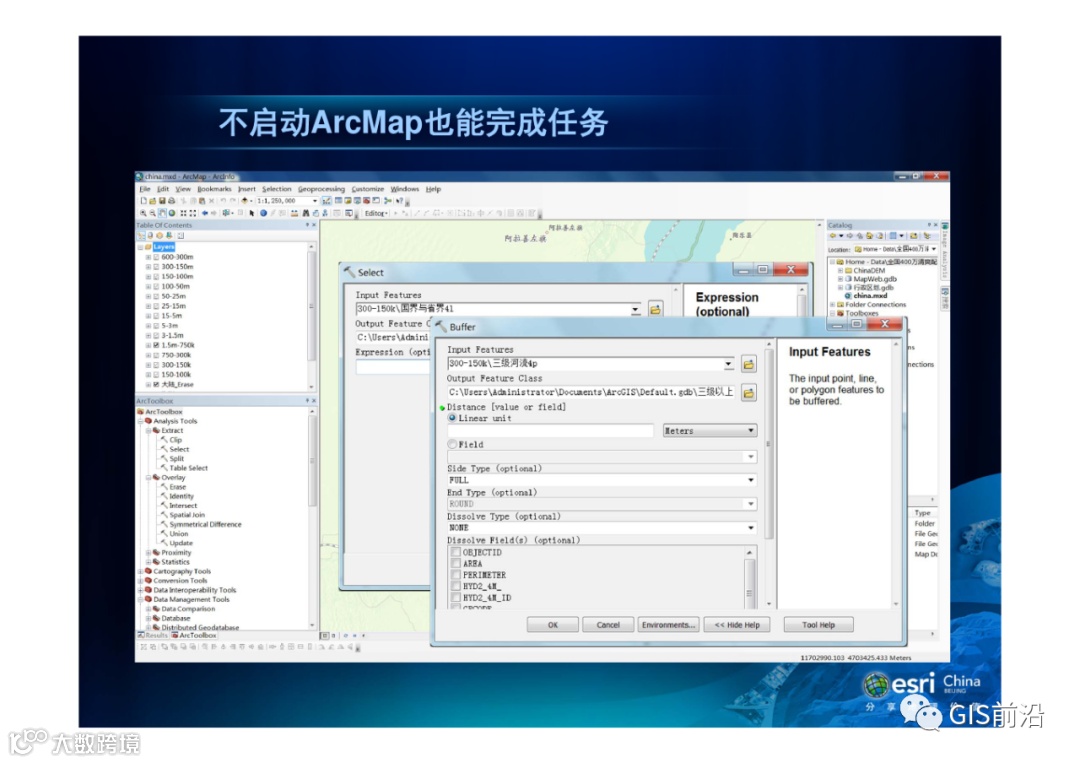Create a new map document
Image resolution: width=1080 pixels, height=763 pixels.
[143, 201]
